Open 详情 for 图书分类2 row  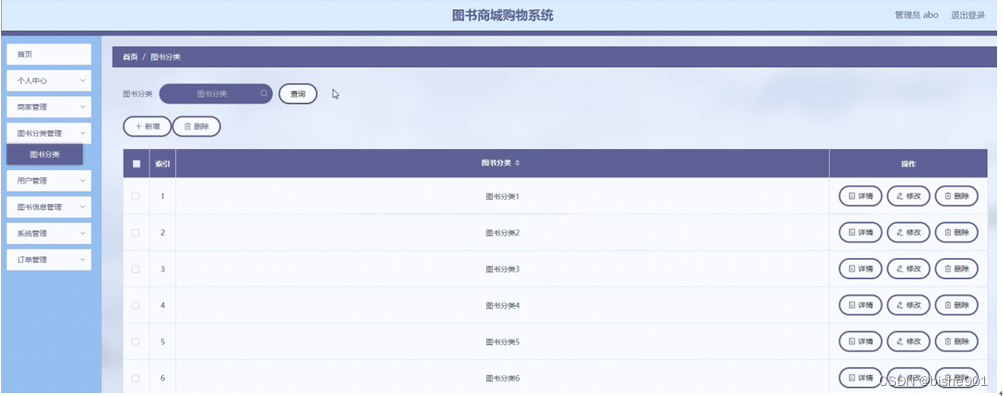[860, 233]
